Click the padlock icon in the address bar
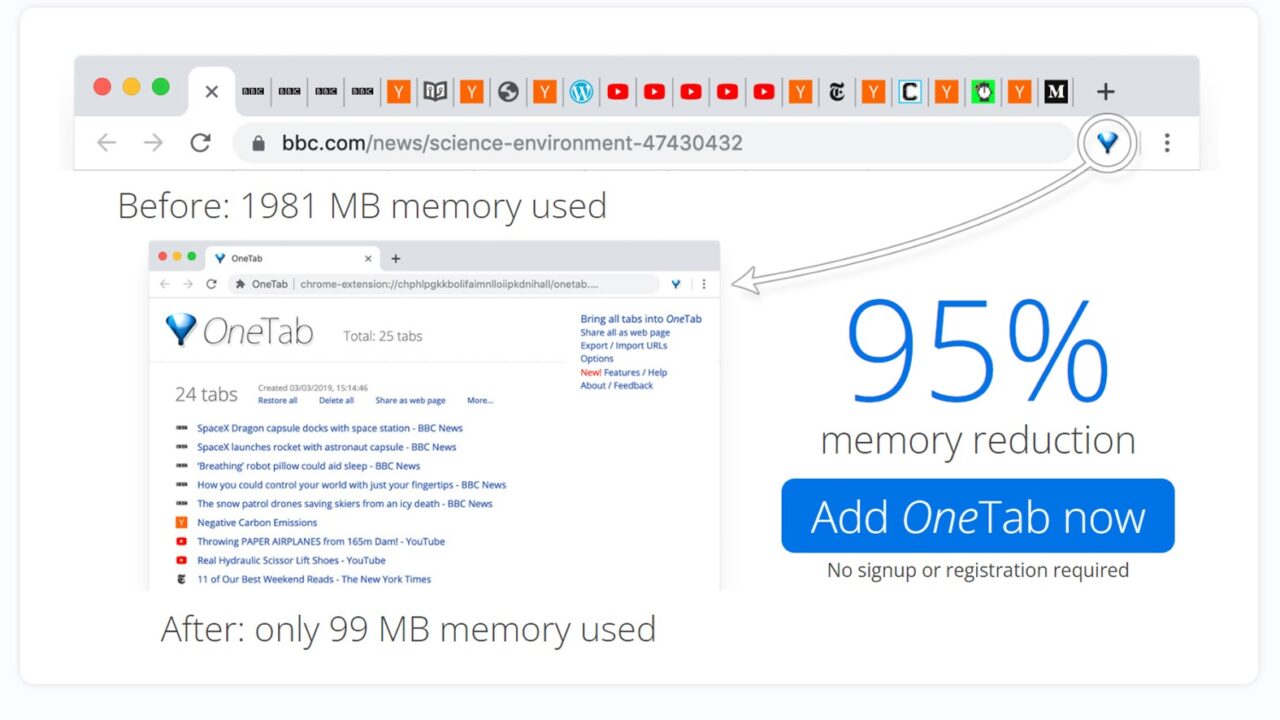This screenshot has width=1280, height=720. 257,142
